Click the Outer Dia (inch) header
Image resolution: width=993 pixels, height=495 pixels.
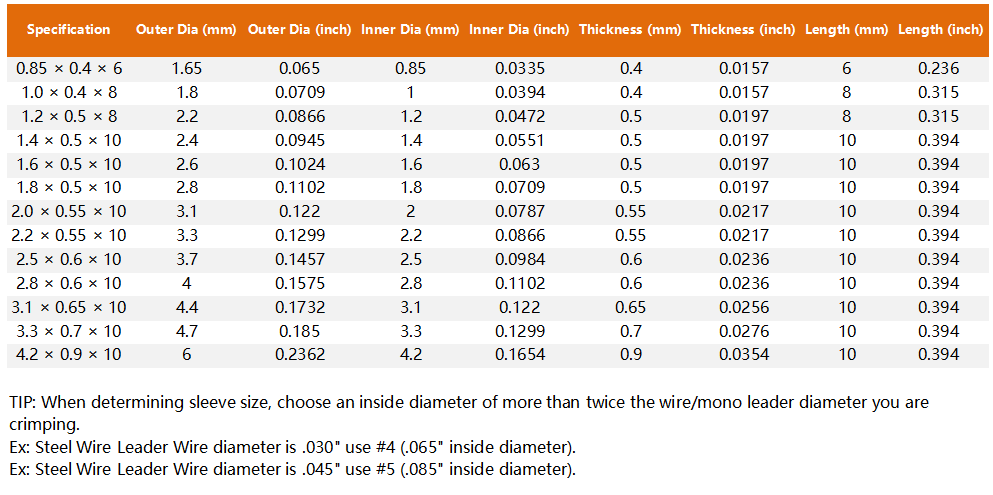[298, 30]
